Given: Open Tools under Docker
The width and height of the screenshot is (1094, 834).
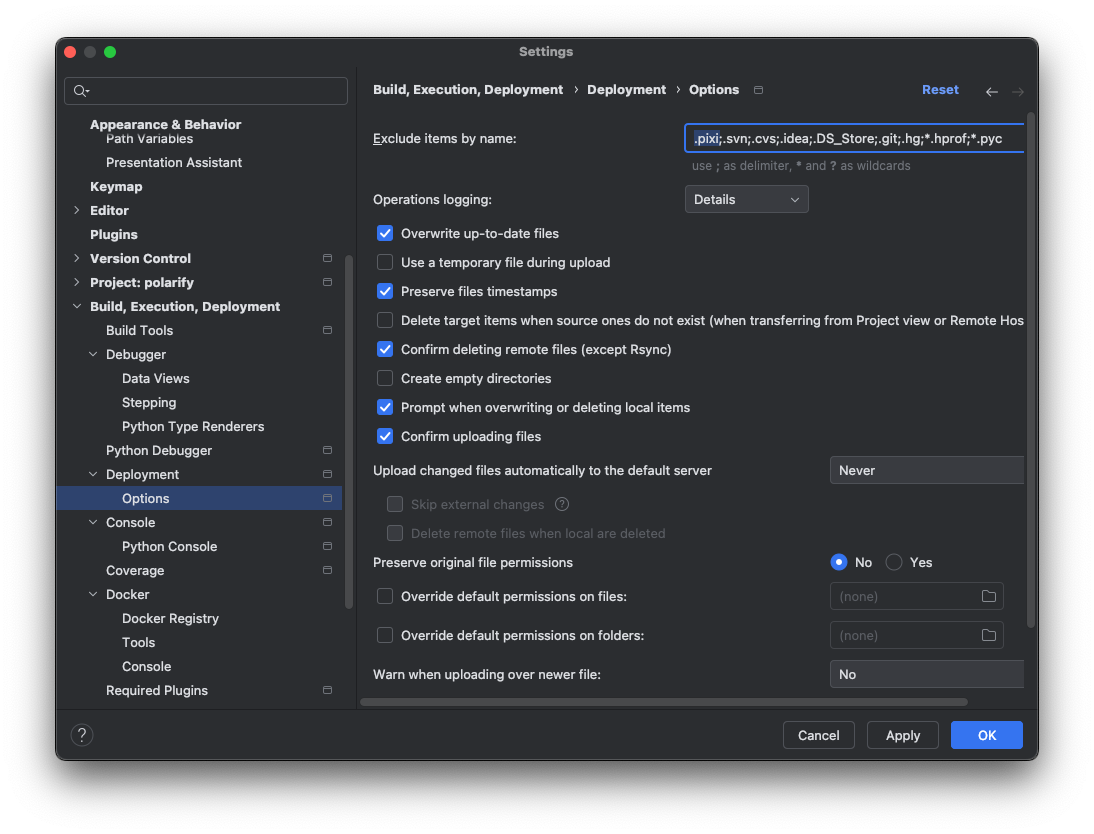Looking at the screenshot, I should coord(138,642).
